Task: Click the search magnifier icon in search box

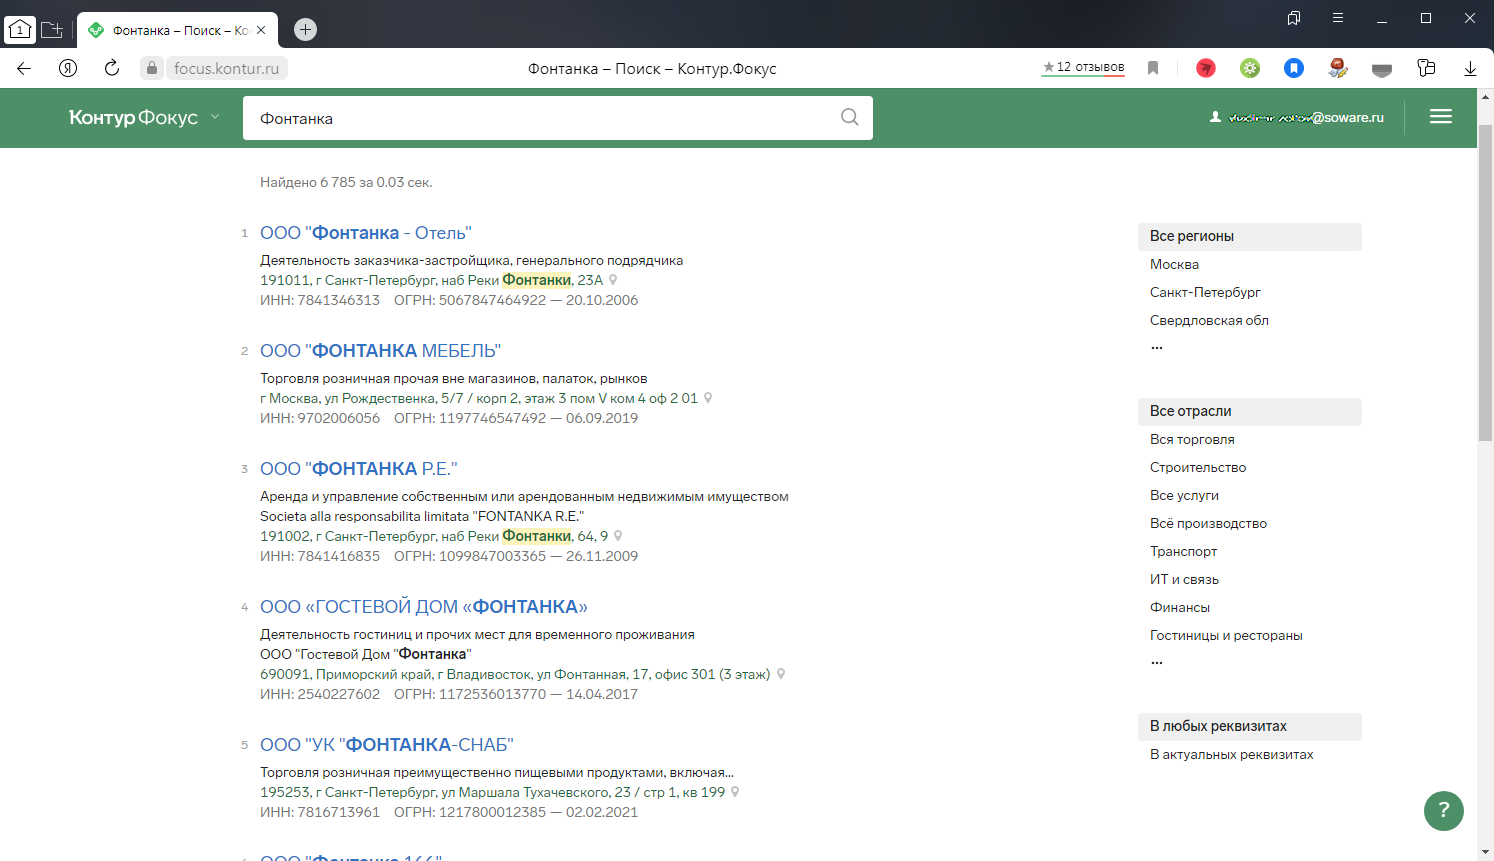Action: point(850,117)
